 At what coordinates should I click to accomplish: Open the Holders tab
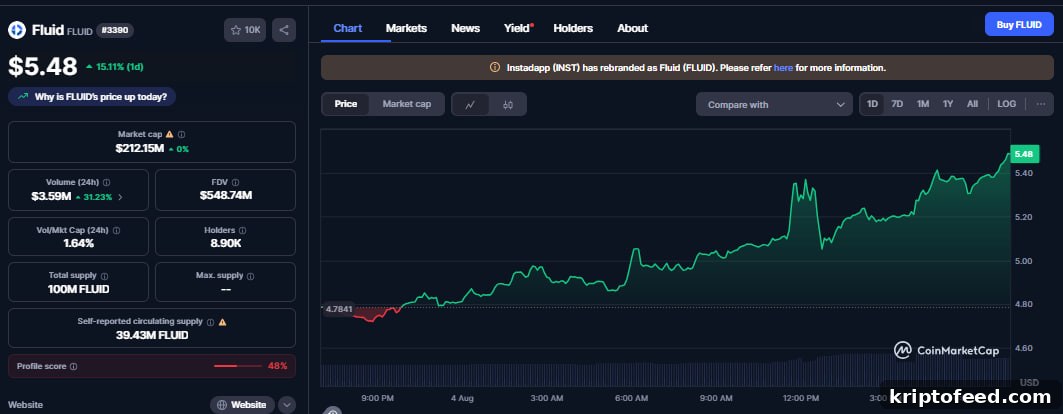click(573, 28)
